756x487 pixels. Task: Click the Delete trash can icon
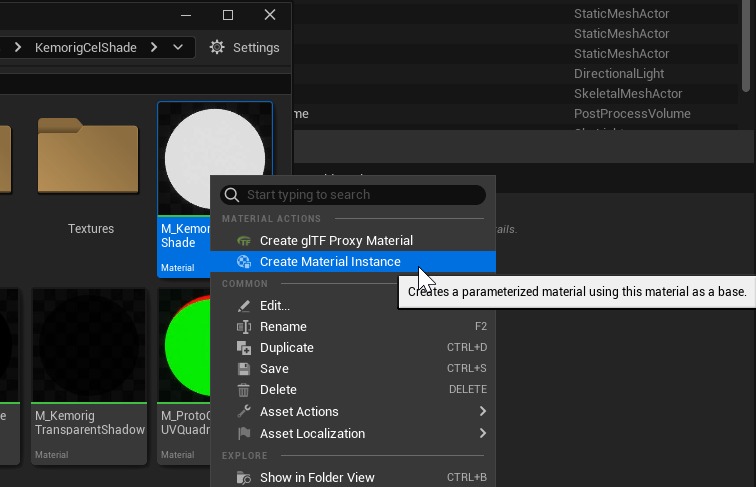pyautogui.click(x=243, y=390)
